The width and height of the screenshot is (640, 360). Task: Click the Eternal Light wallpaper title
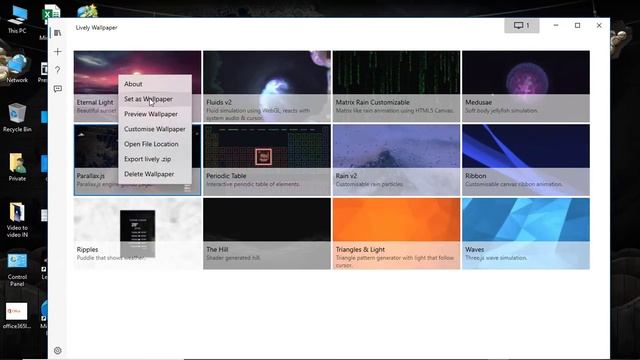pyautogui.click(x=95, y=102)
